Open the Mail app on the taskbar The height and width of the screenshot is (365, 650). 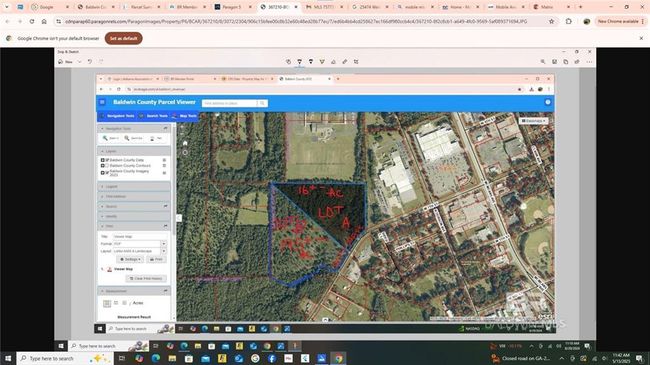pyautogui.click(x=205, y=358)
